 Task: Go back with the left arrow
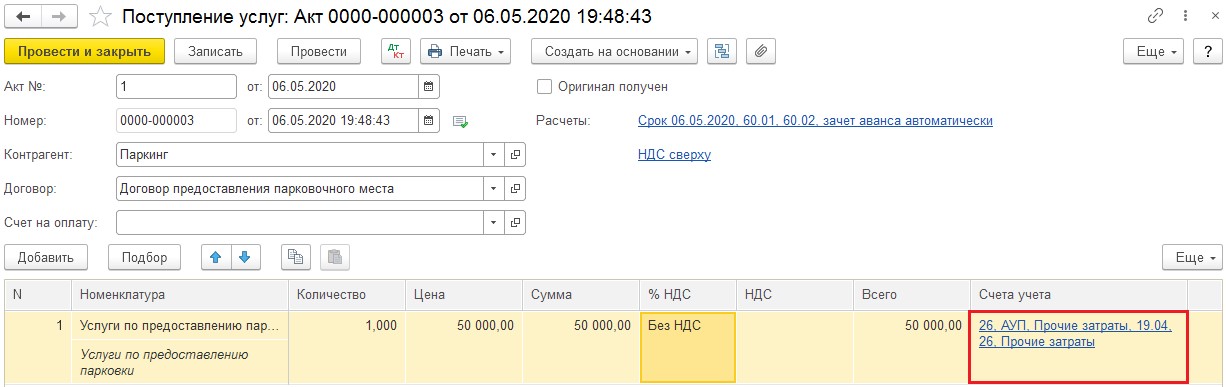pyautogui.click(x=23, y=17)
